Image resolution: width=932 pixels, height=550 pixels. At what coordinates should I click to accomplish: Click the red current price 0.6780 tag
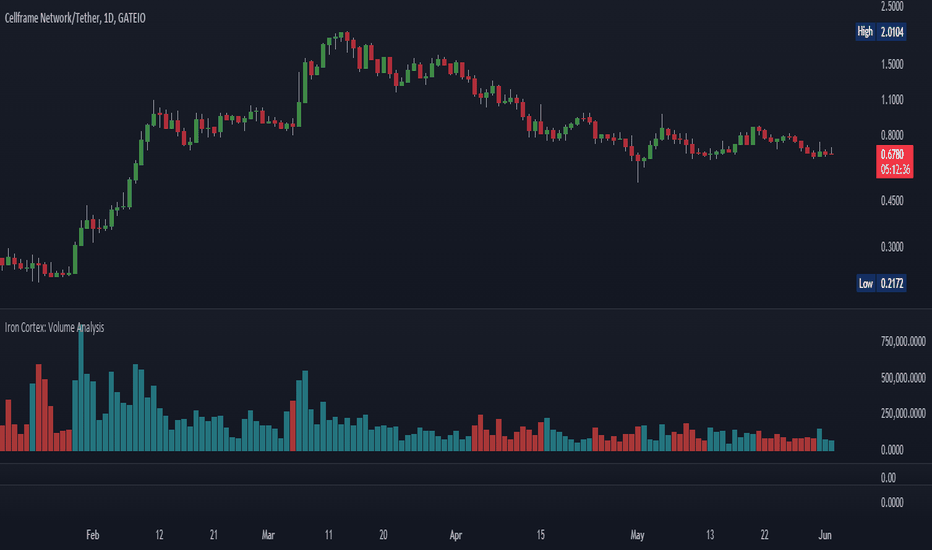[x=895, y=162]
